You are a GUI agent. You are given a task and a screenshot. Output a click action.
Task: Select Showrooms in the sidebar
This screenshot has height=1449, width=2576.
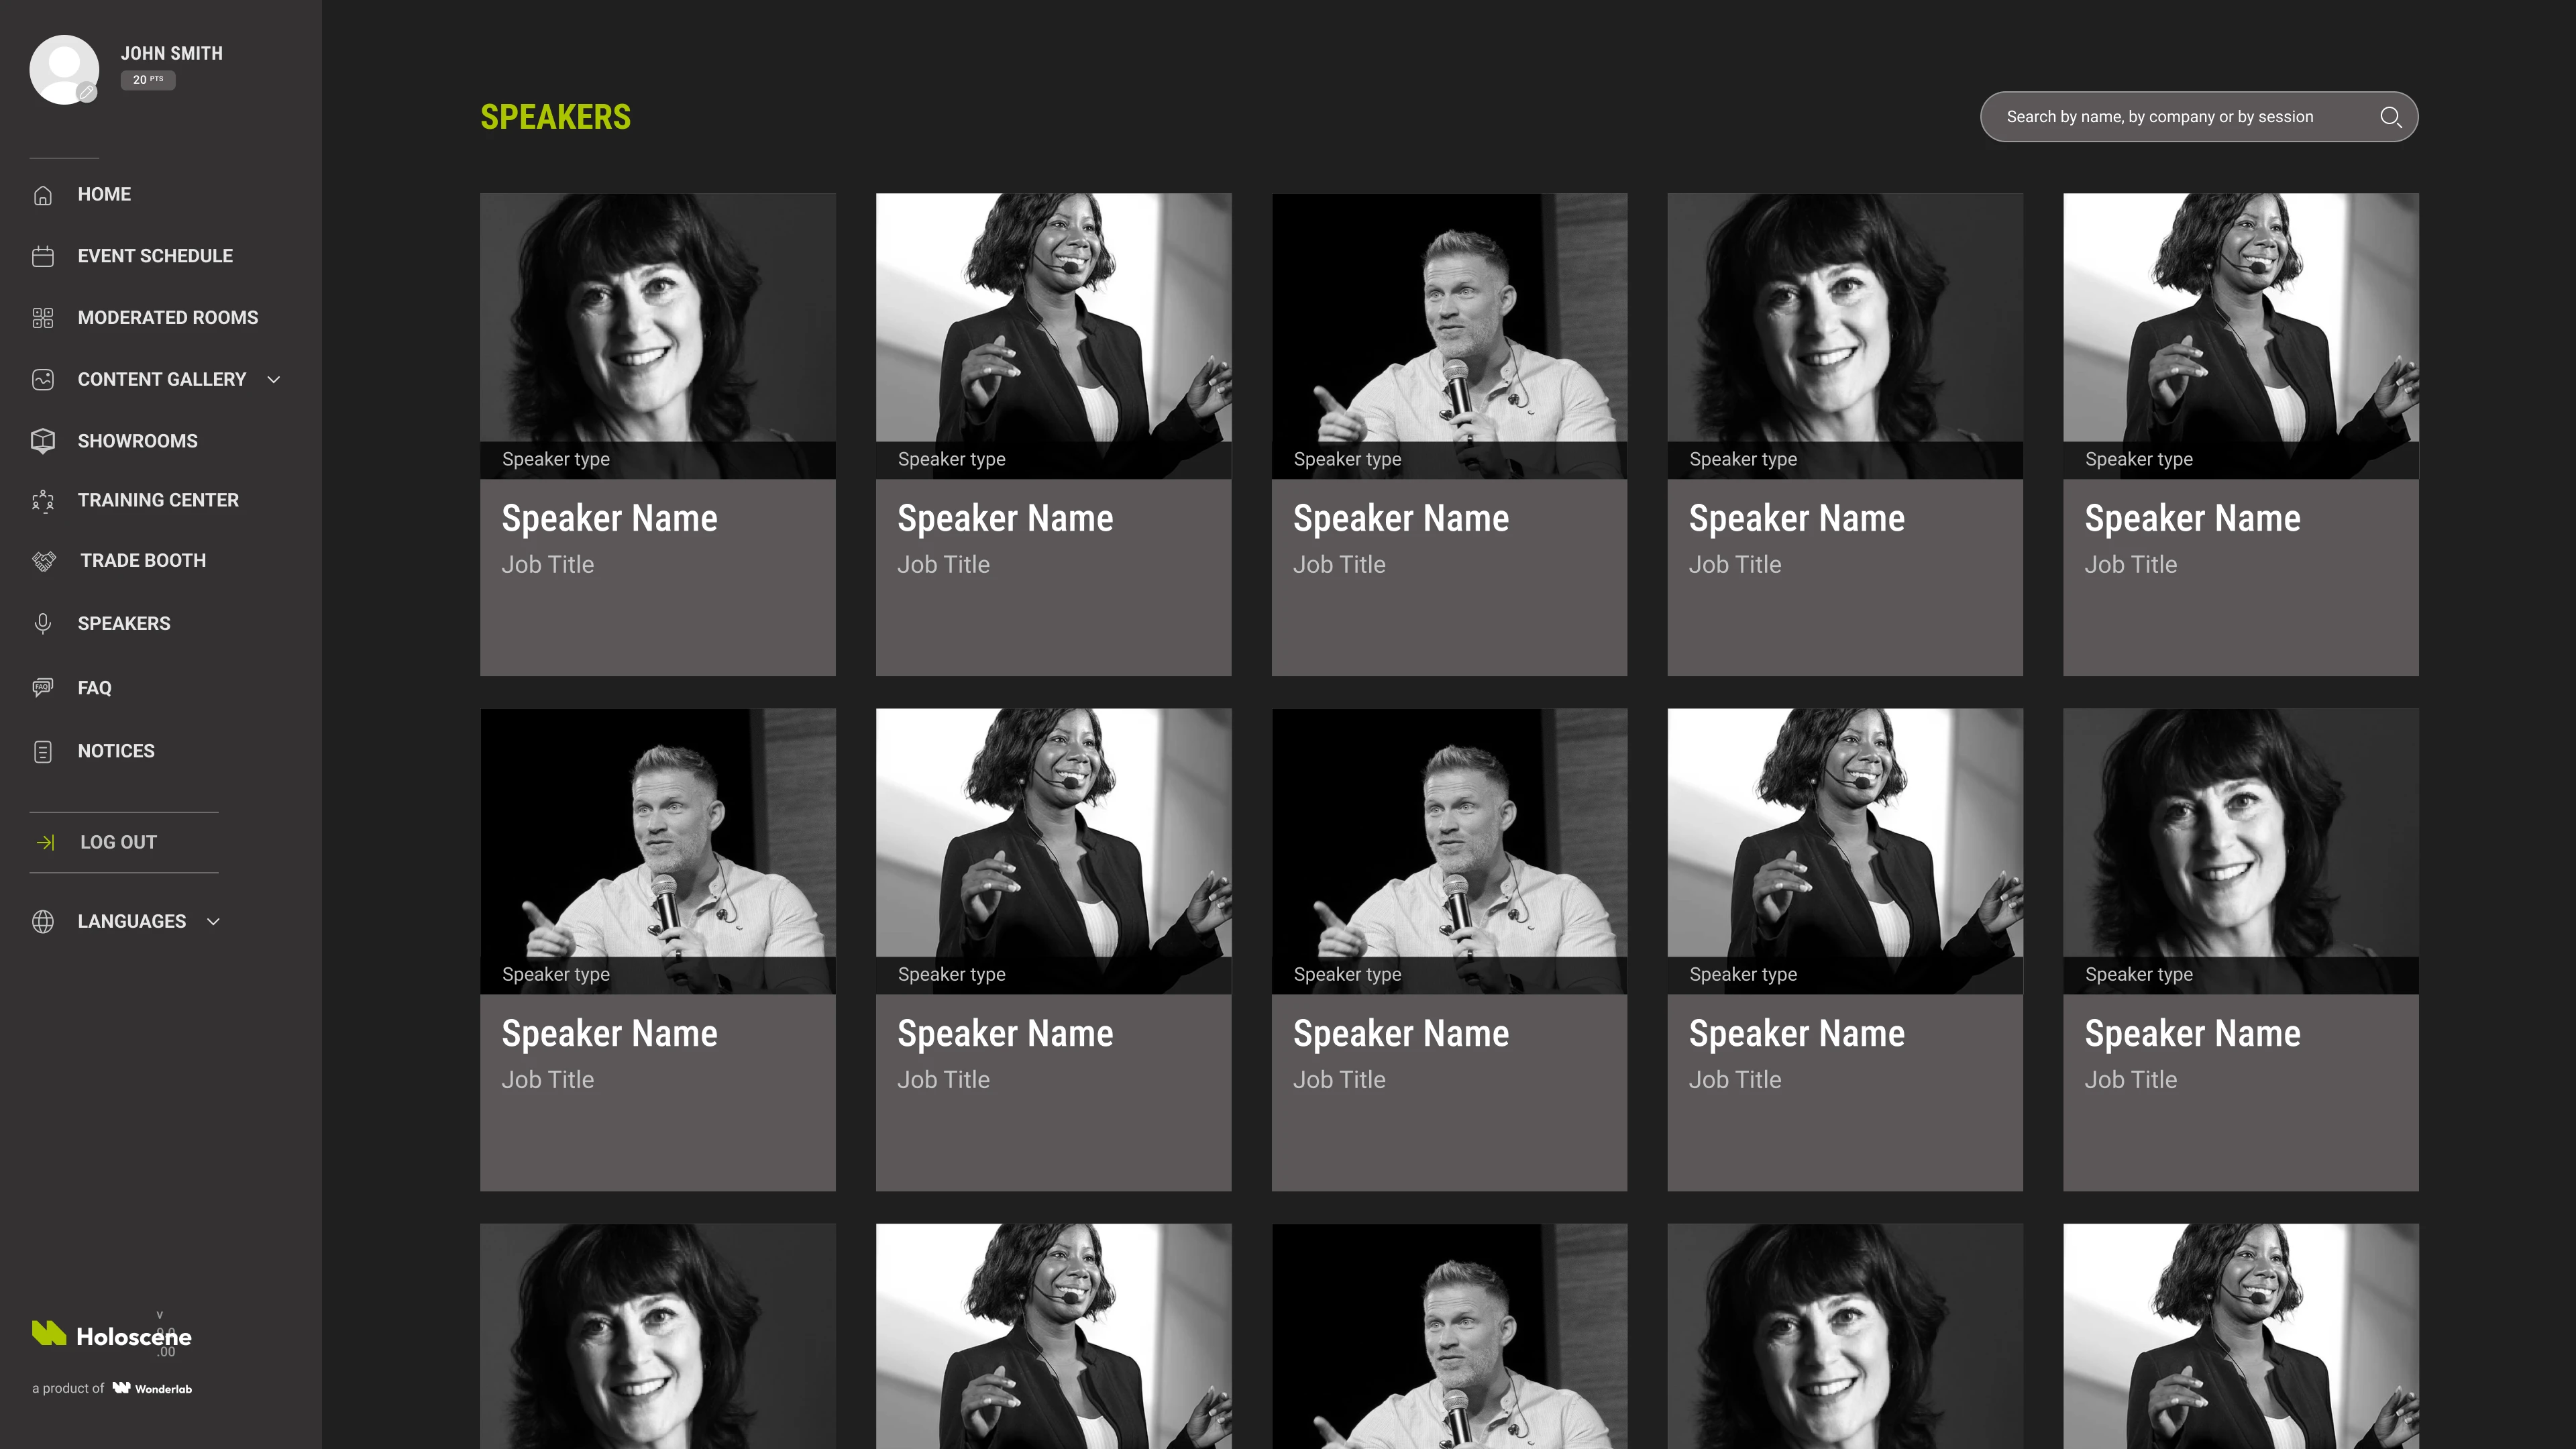pos(138,441)
